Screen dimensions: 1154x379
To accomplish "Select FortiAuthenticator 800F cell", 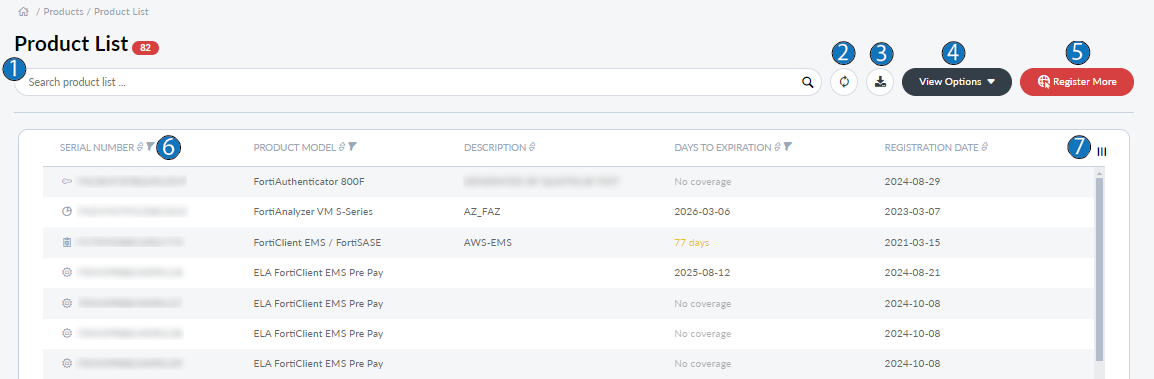I will coord(309,181).
